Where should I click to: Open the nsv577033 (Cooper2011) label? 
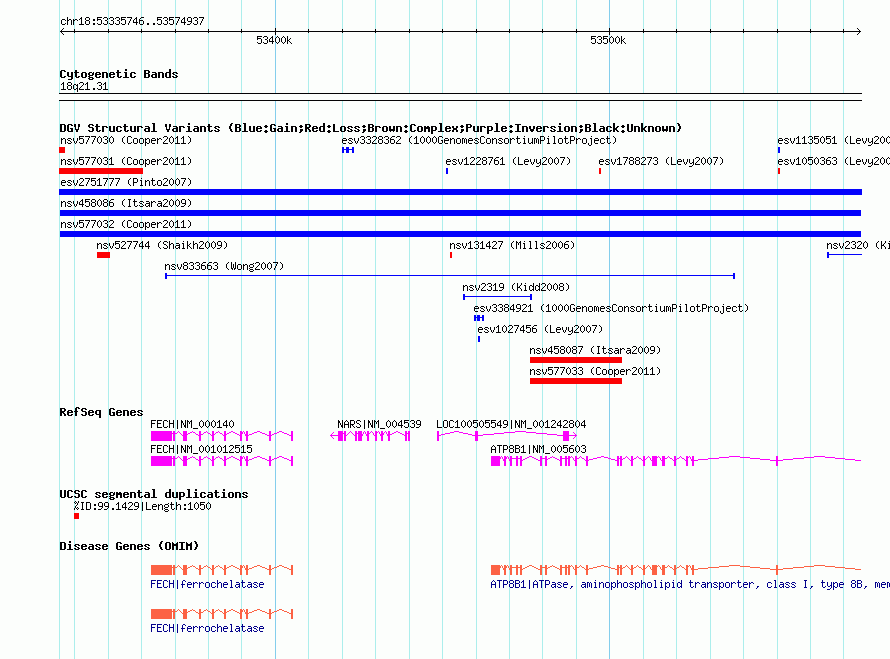coord(595,371)
